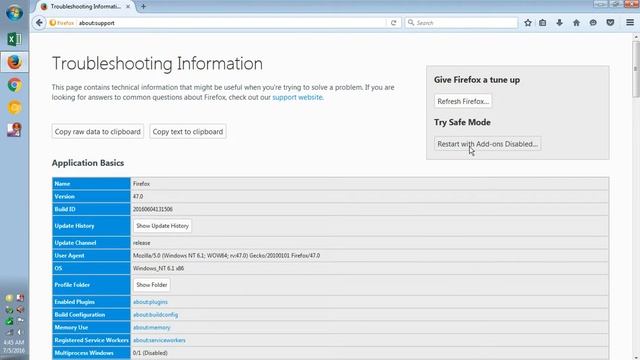This screenshot has height=360, width=640.
Task: Click the Version value 47.0
Action: (138, 196)
